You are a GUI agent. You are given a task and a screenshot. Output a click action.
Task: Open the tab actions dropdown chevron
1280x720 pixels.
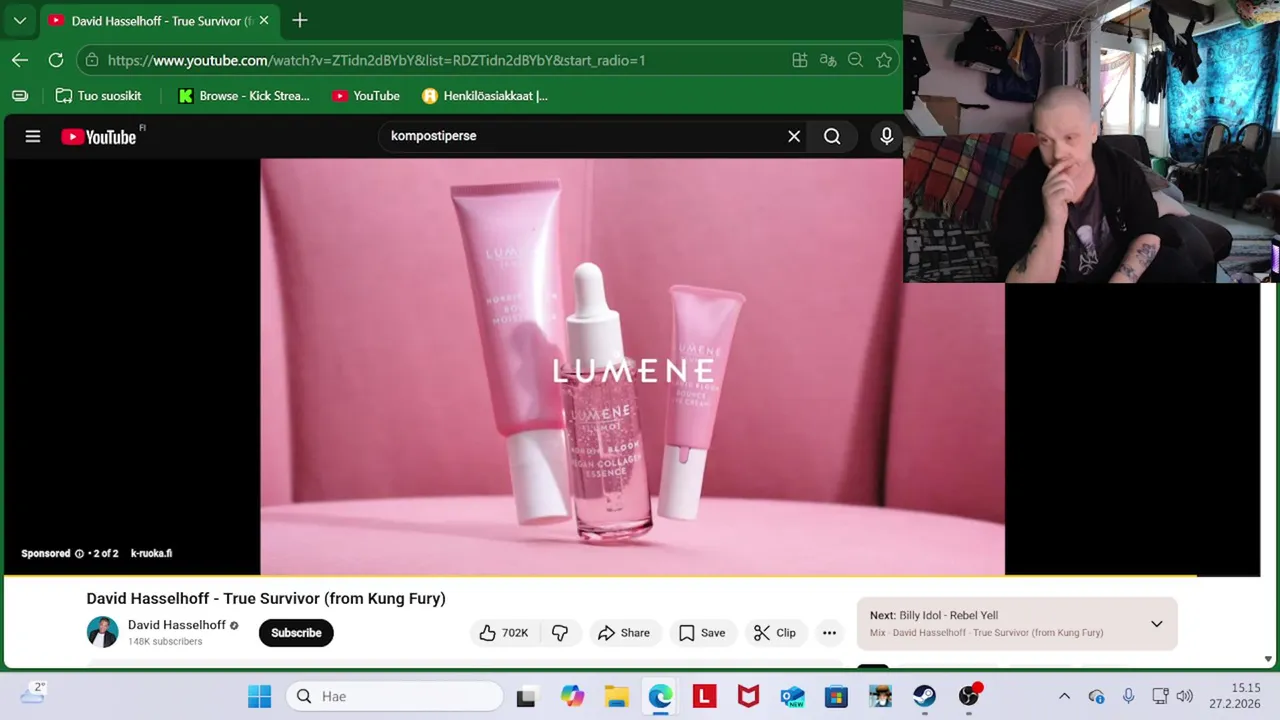(x=19, y=20)
